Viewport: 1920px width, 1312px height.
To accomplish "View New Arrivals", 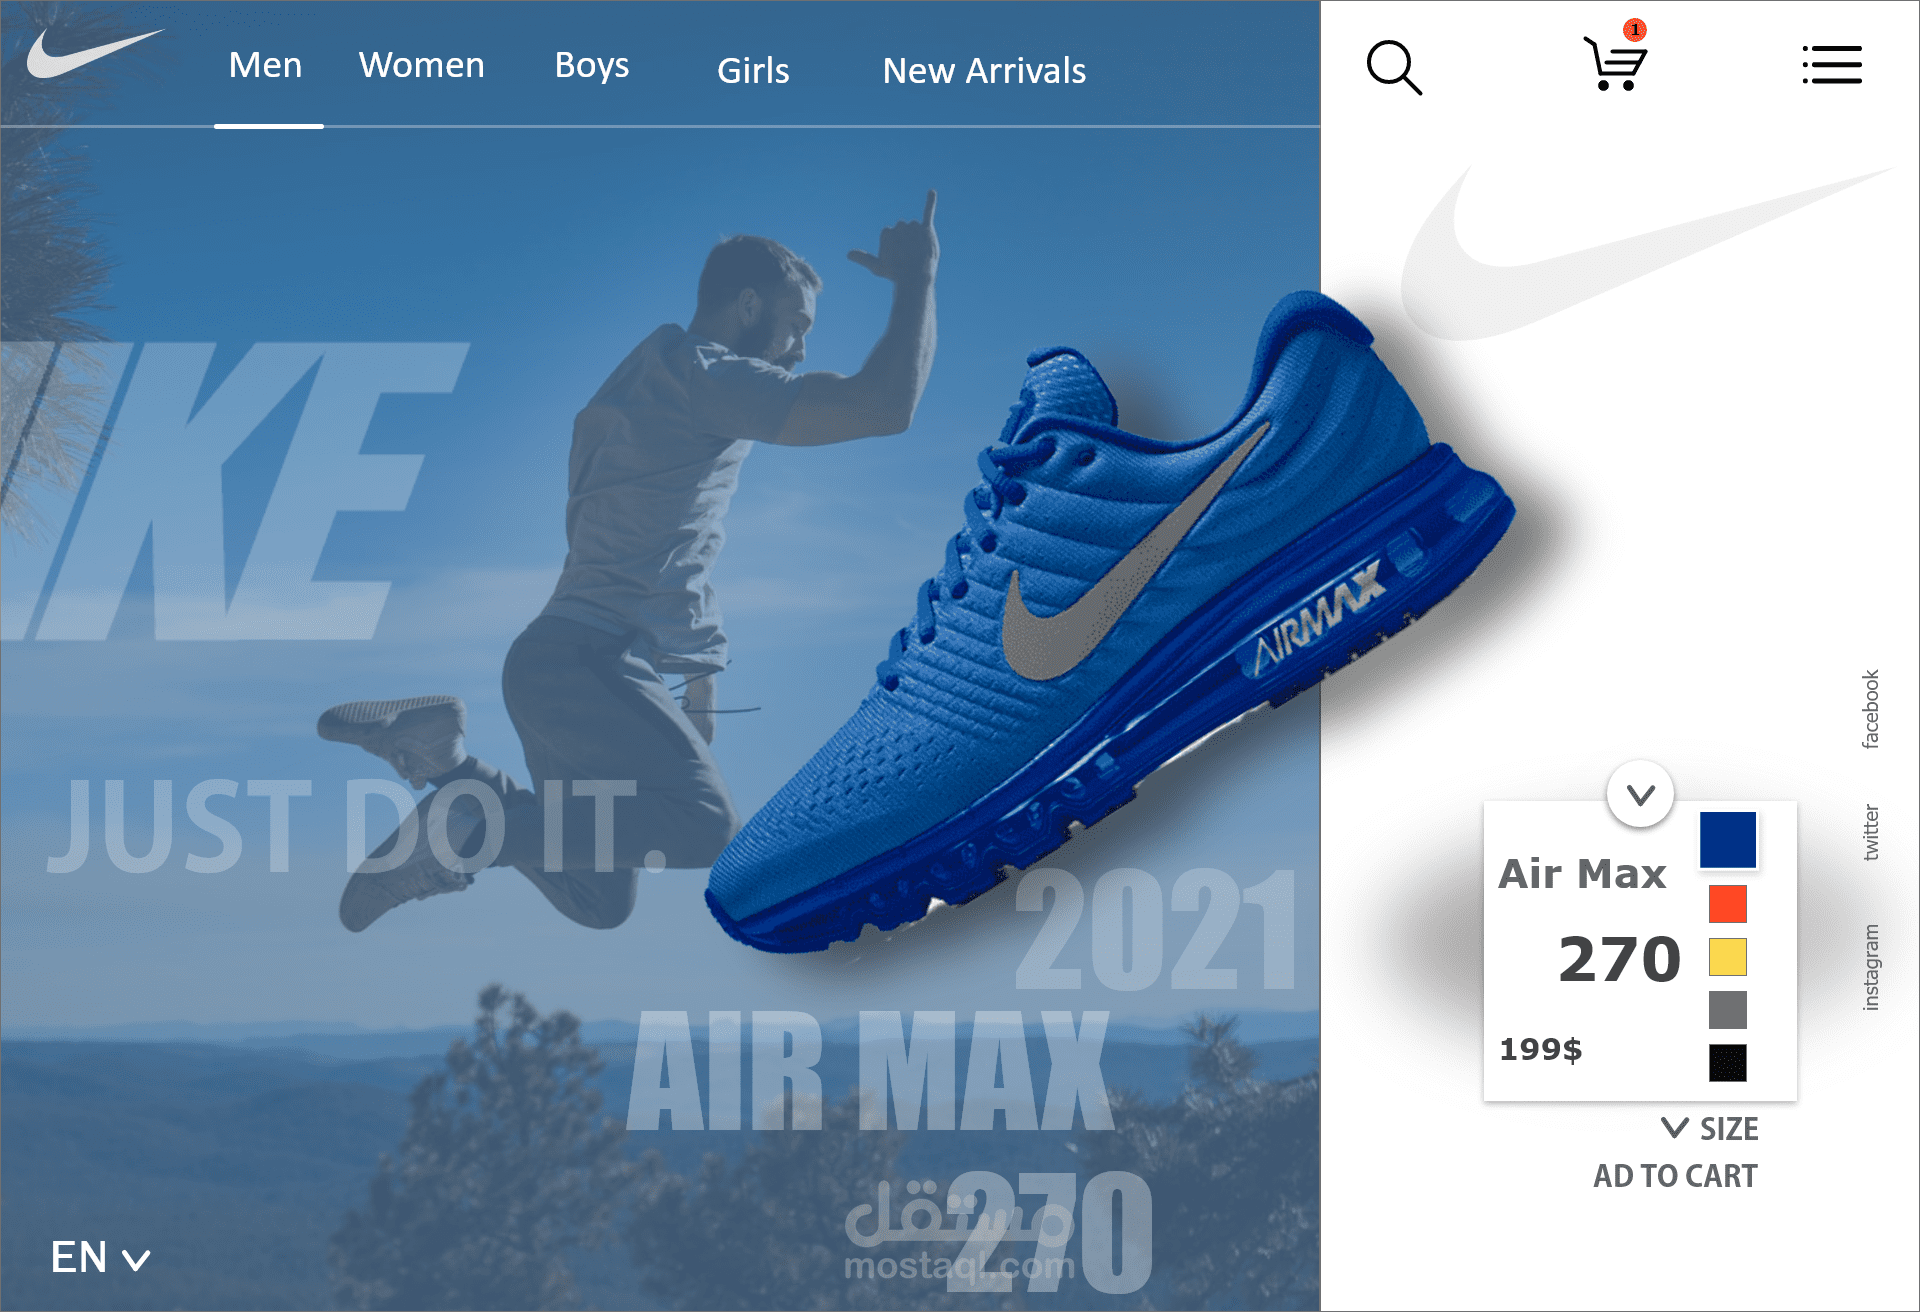I will 984,71.
